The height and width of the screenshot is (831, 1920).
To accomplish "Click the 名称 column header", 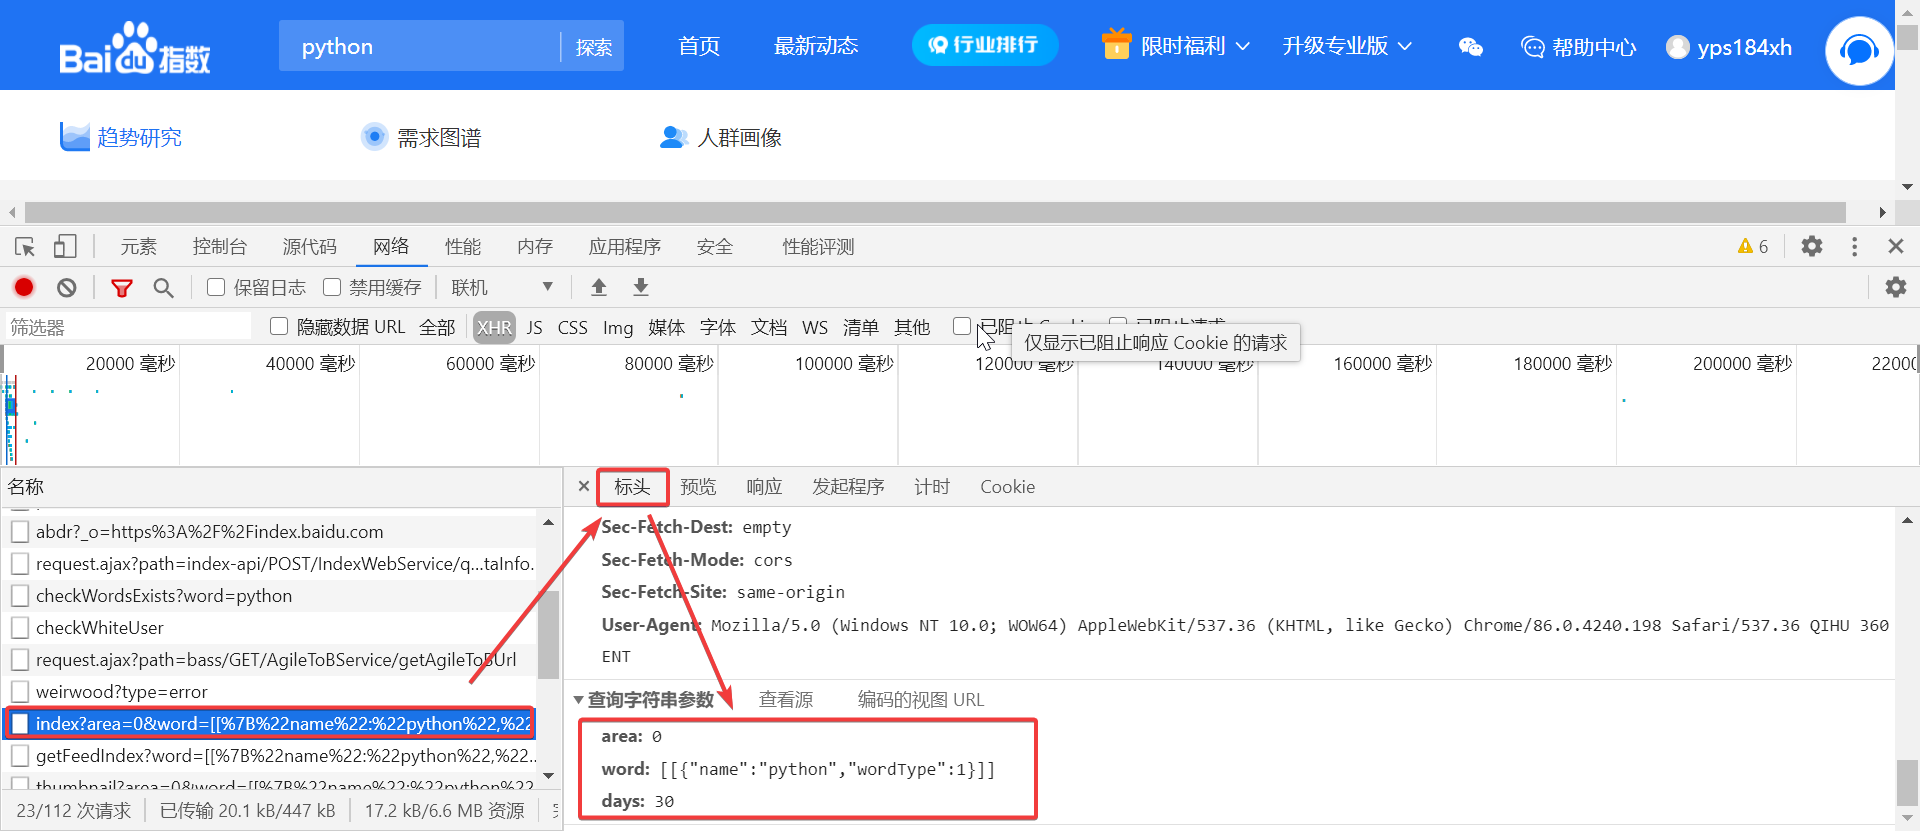I will point(281,487).
